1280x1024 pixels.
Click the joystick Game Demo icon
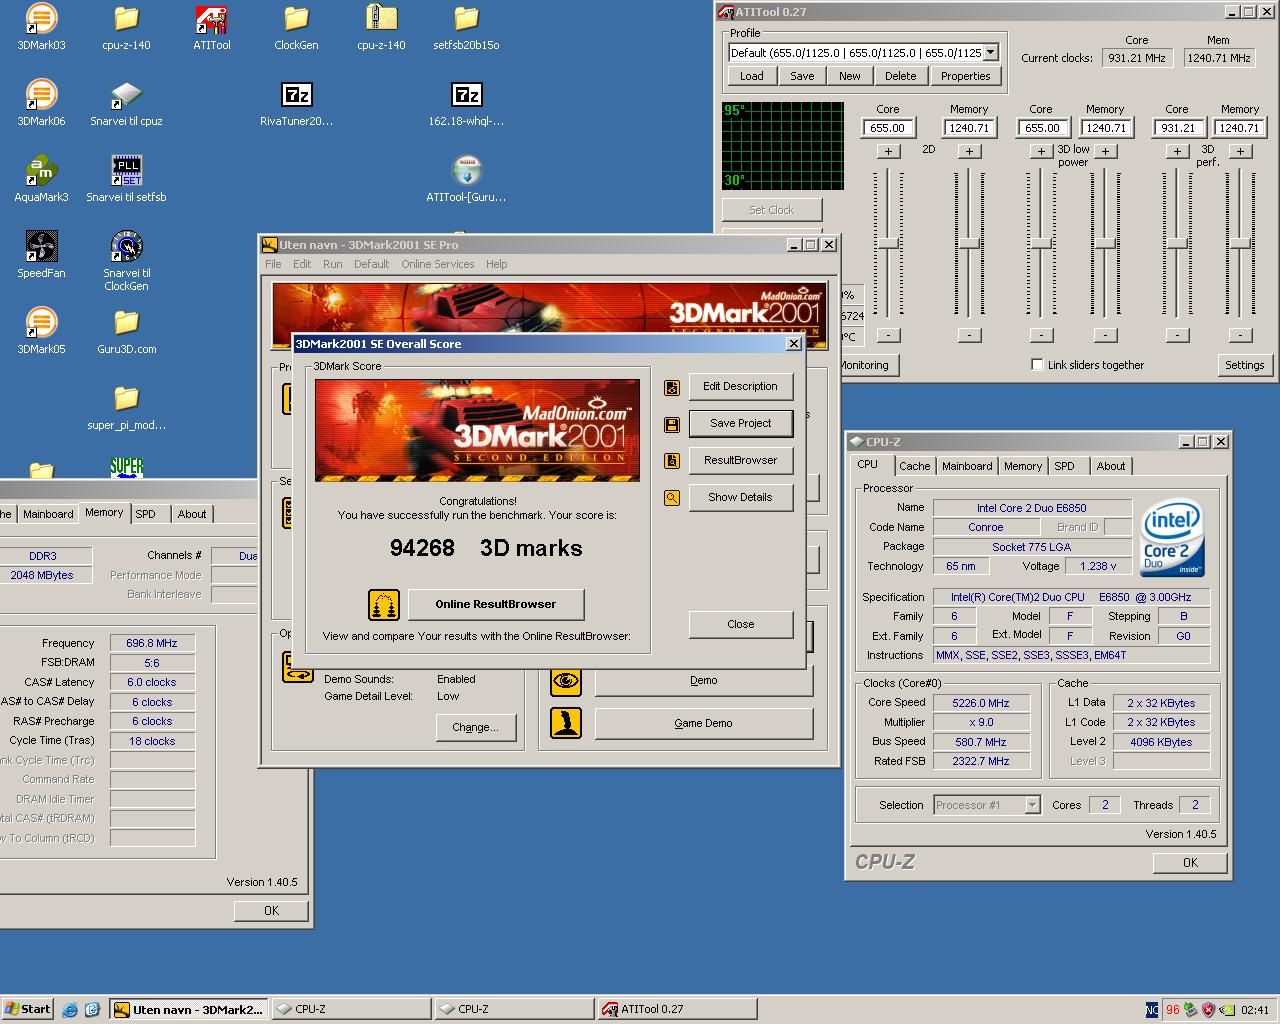[x=566, y=723]
